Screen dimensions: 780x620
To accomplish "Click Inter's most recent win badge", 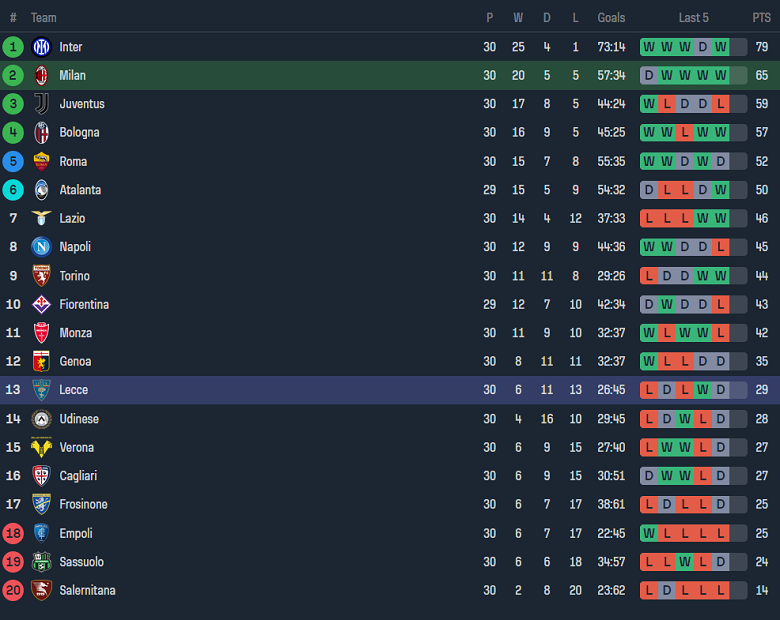I will [720, 47].
